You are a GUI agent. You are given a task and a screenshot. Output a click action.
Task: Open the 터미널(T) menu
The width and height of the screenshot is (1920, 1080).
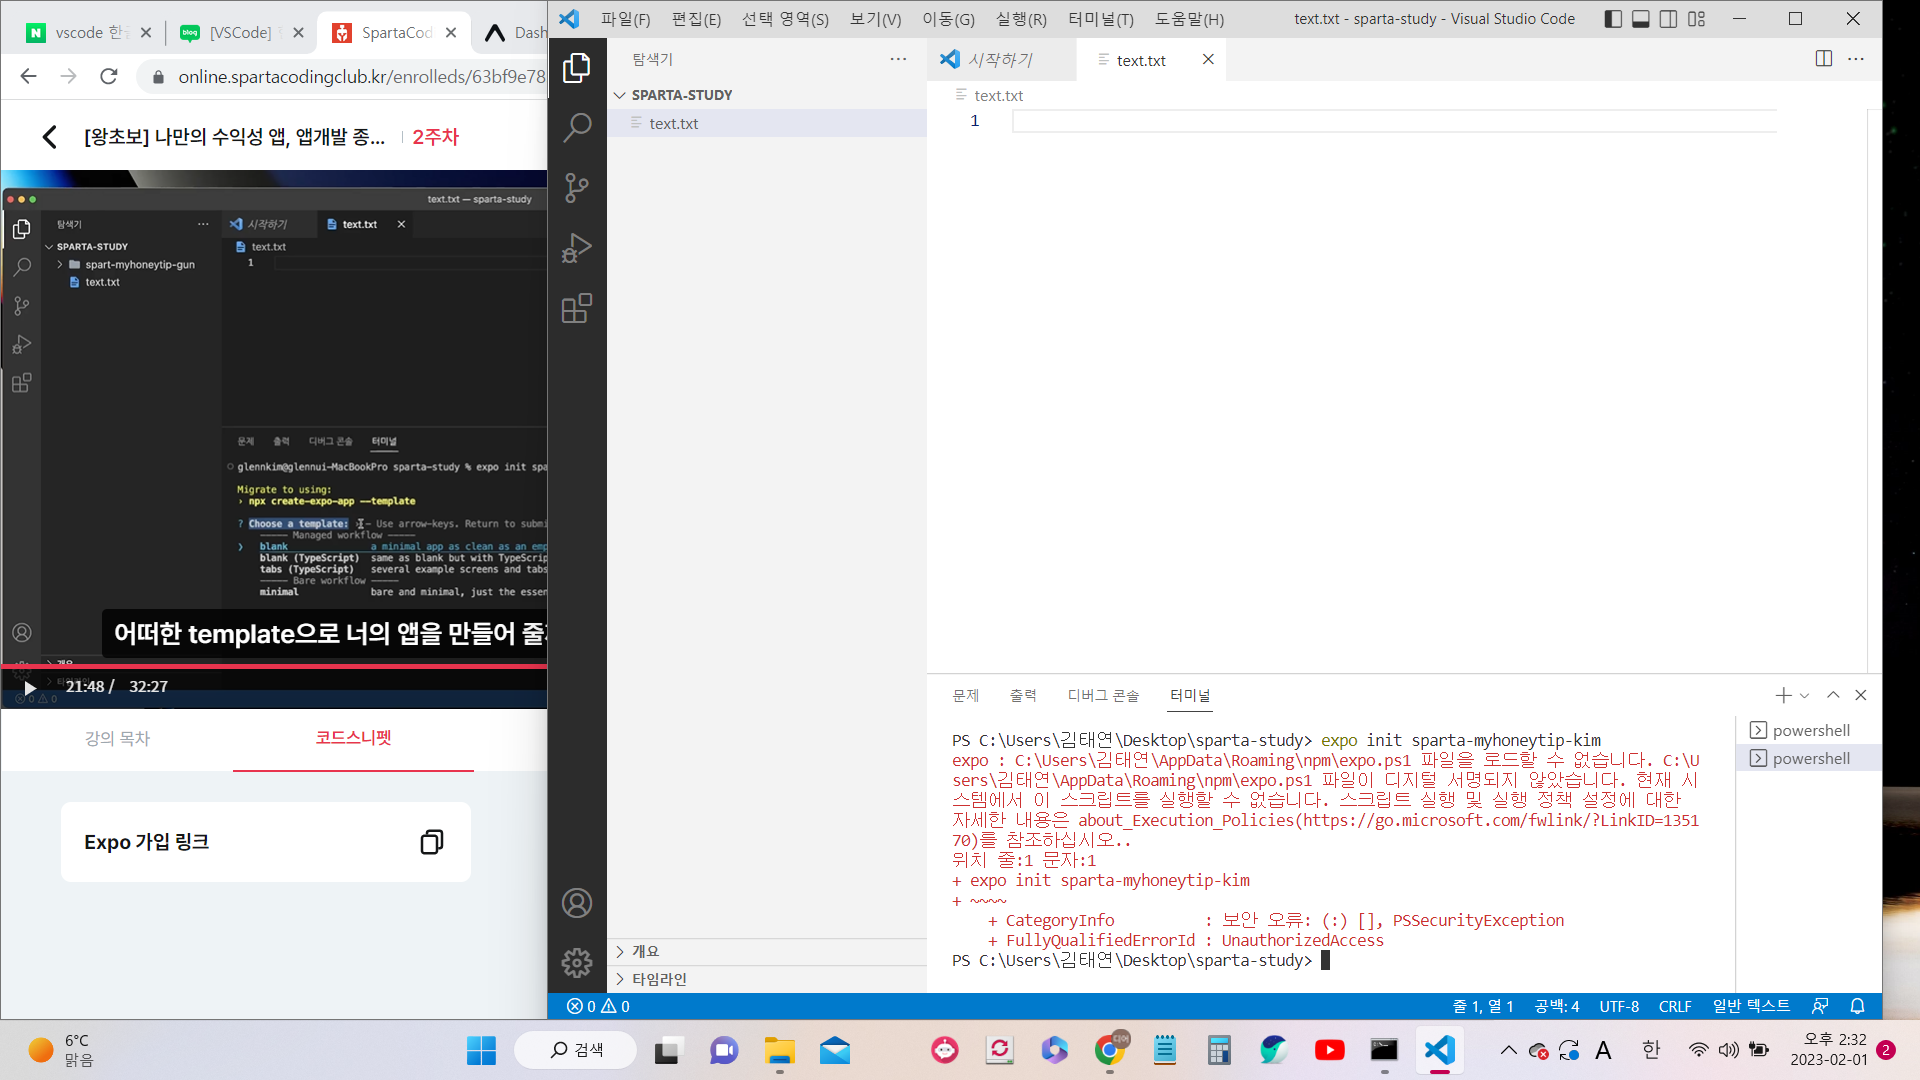pyautogui.click(x=1100, y=19)
